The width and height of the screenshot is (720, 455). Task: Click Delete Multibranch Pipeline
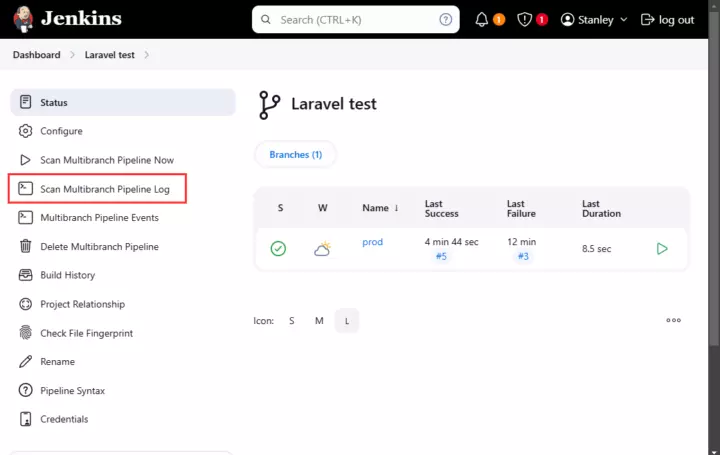[x=99, y=247]
